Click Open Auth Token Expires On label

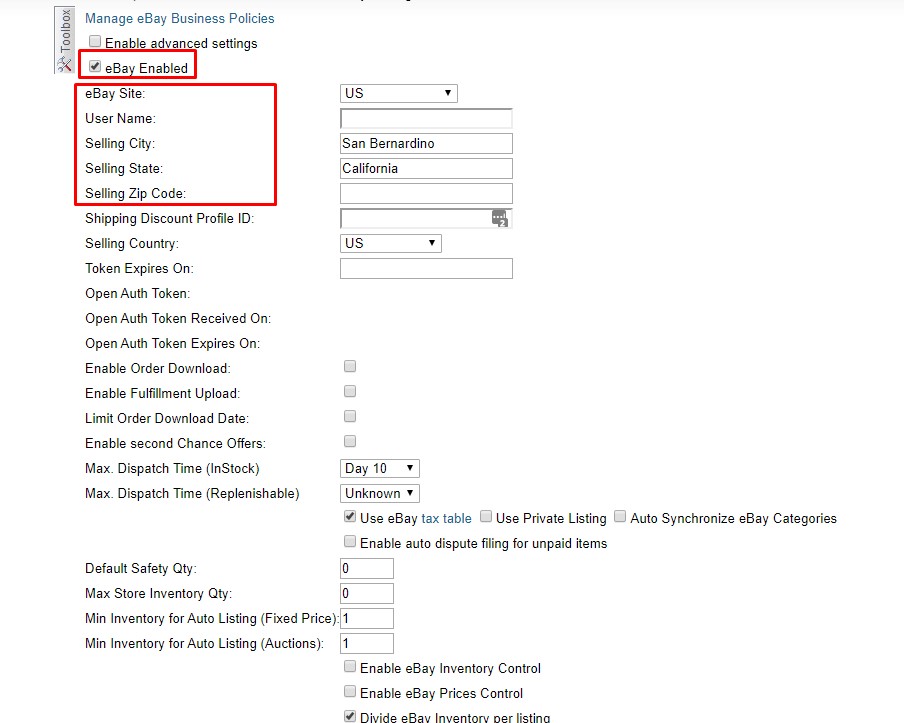172,344
